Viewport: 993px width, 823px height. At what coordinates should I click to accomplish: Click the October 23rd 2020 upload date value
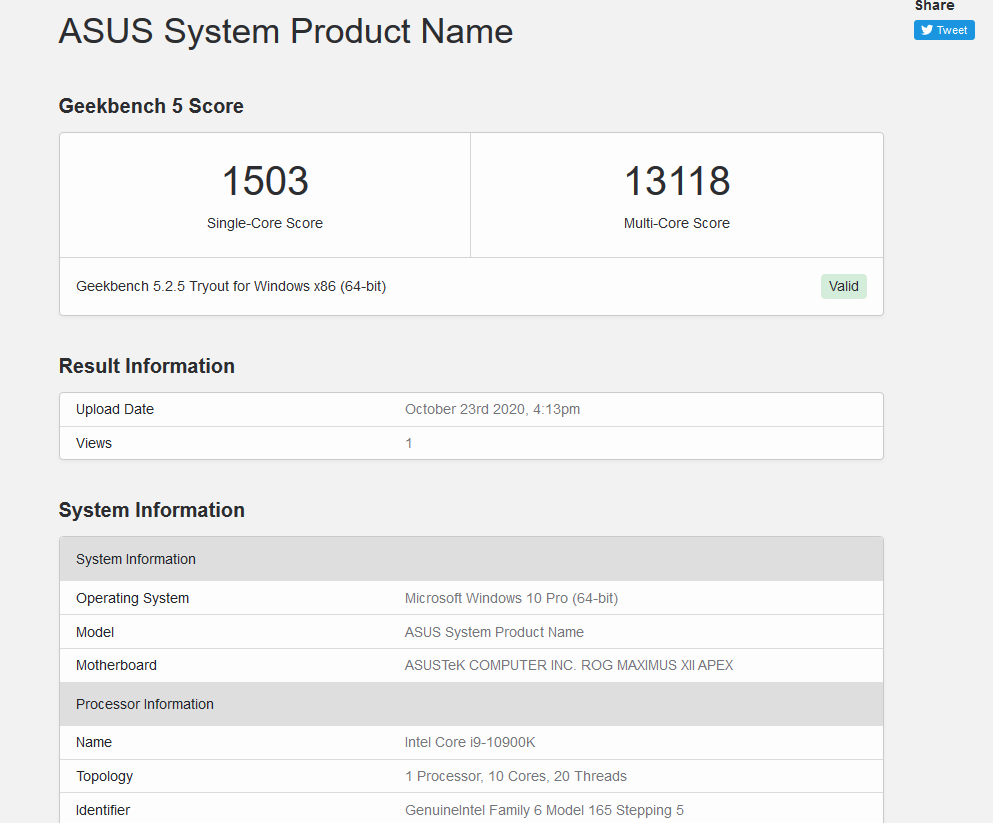click(x=492, y=409)
